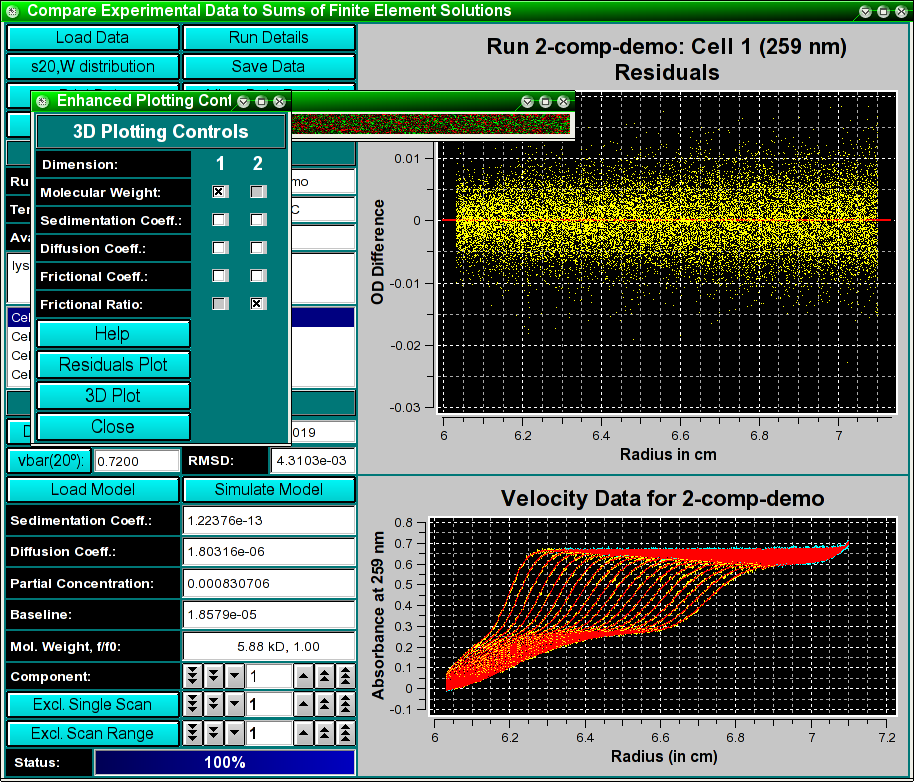Screen dimensions: 914x782
Task: Click Enhanced Plotting Control window menu icon
Action: 42,101
